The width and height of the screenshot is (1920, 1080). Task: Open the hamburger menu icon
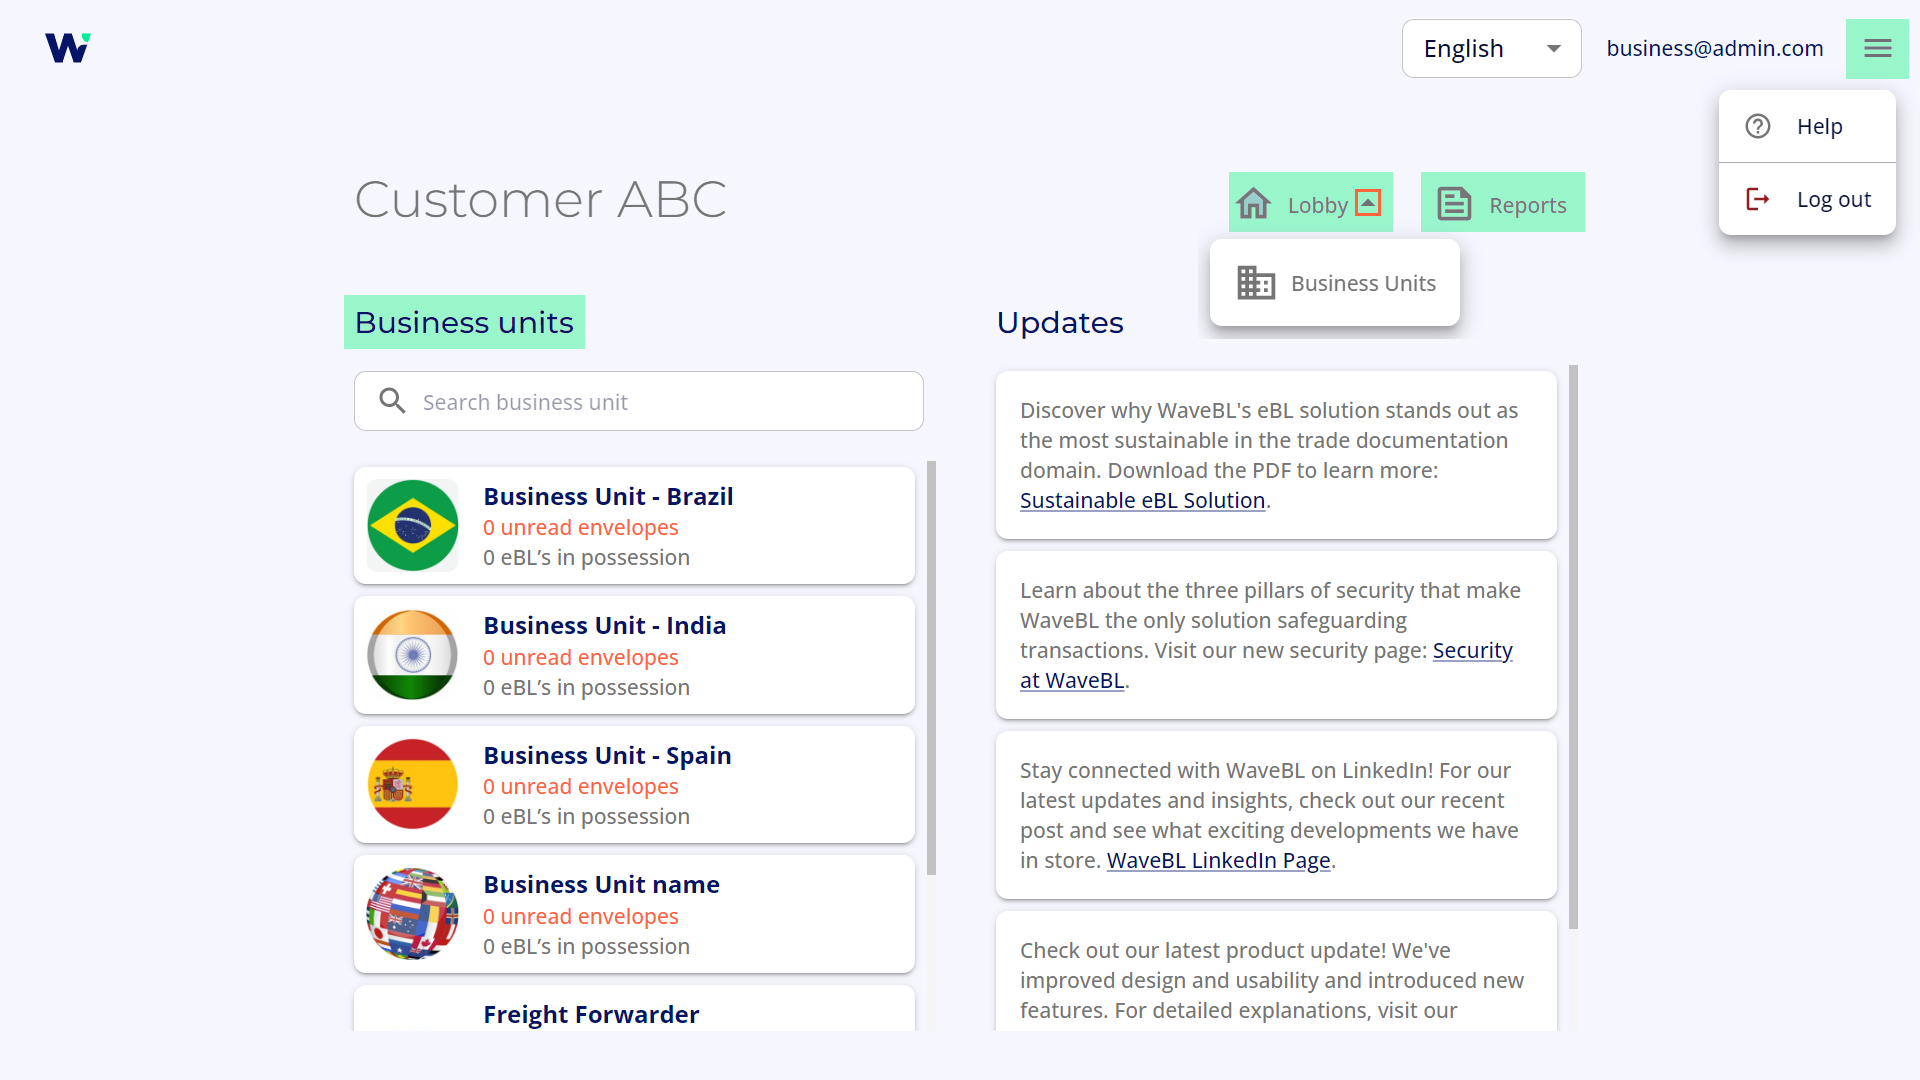(1877, 48)
